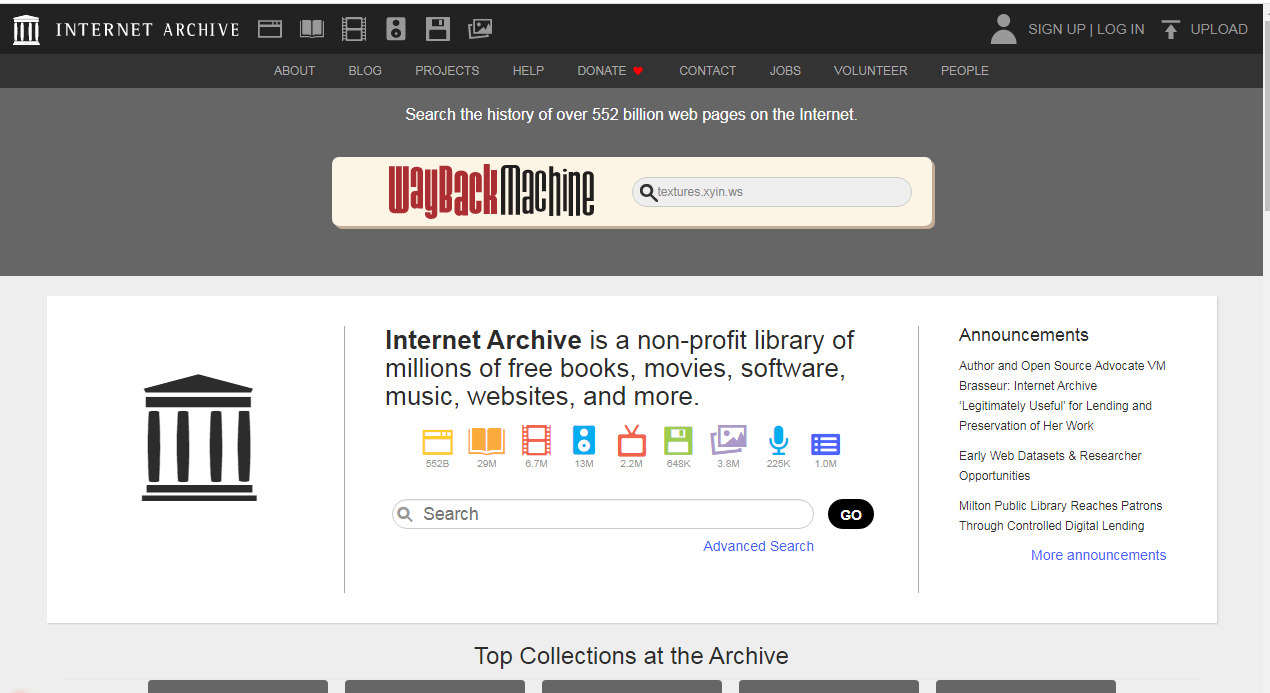Open the DONATE menu item
The image size is (1270, 693).
(x=602, y=71)
